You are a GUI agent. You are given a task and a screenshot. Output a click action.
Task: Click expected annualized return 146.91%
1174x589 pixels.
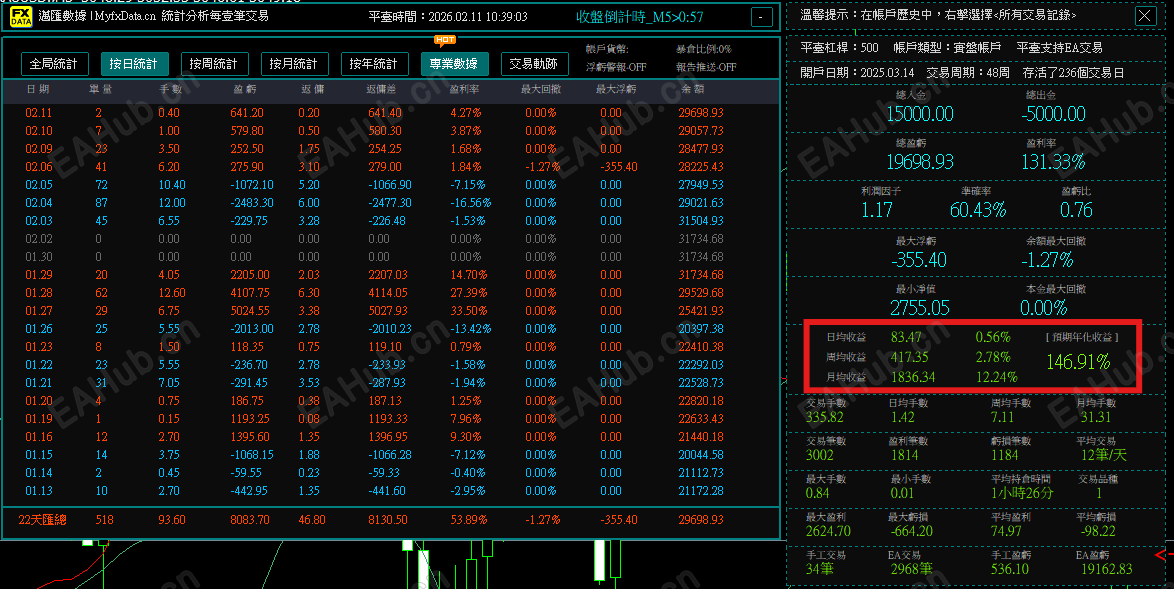[x=1078, y=362]
